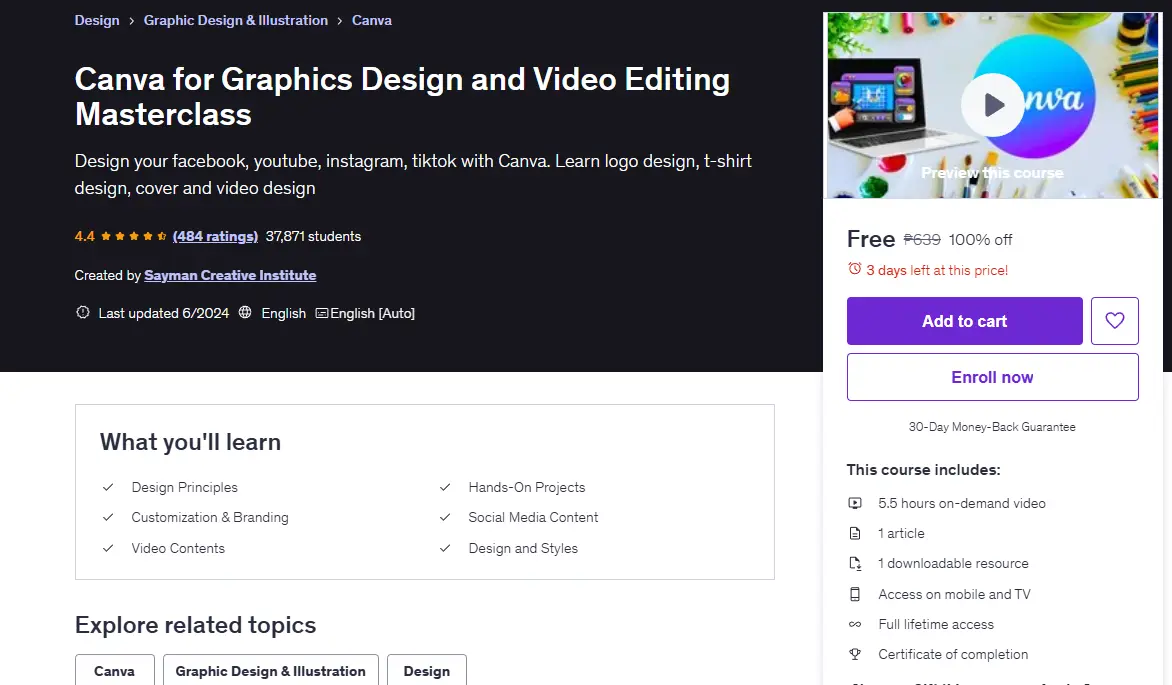Viewport: 1172px width, 685px height.
Task: Click the downloadable resource icon
Action: coord(855,564)
